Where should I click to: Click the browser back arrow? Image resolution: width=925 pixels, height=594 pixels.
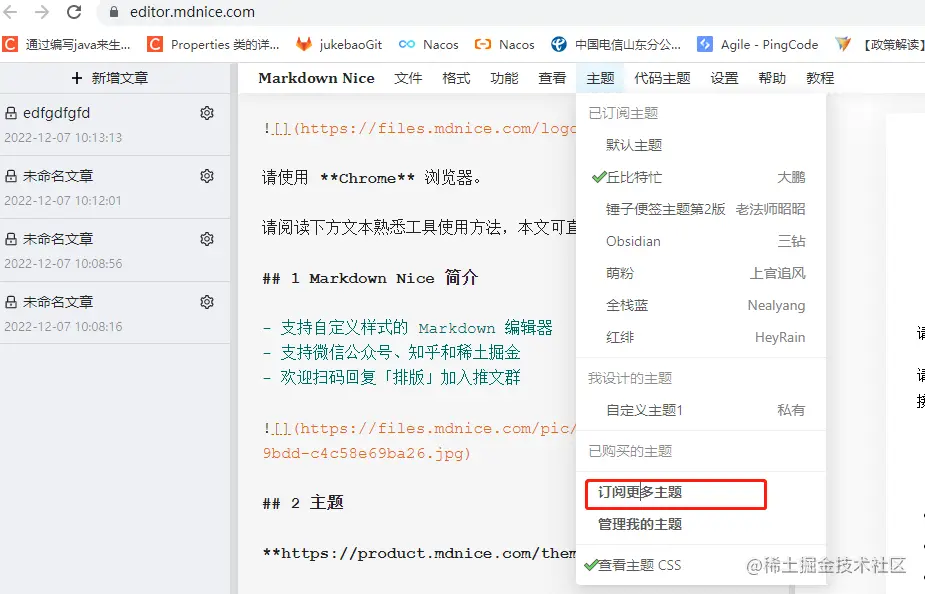(x=11, y=12)
